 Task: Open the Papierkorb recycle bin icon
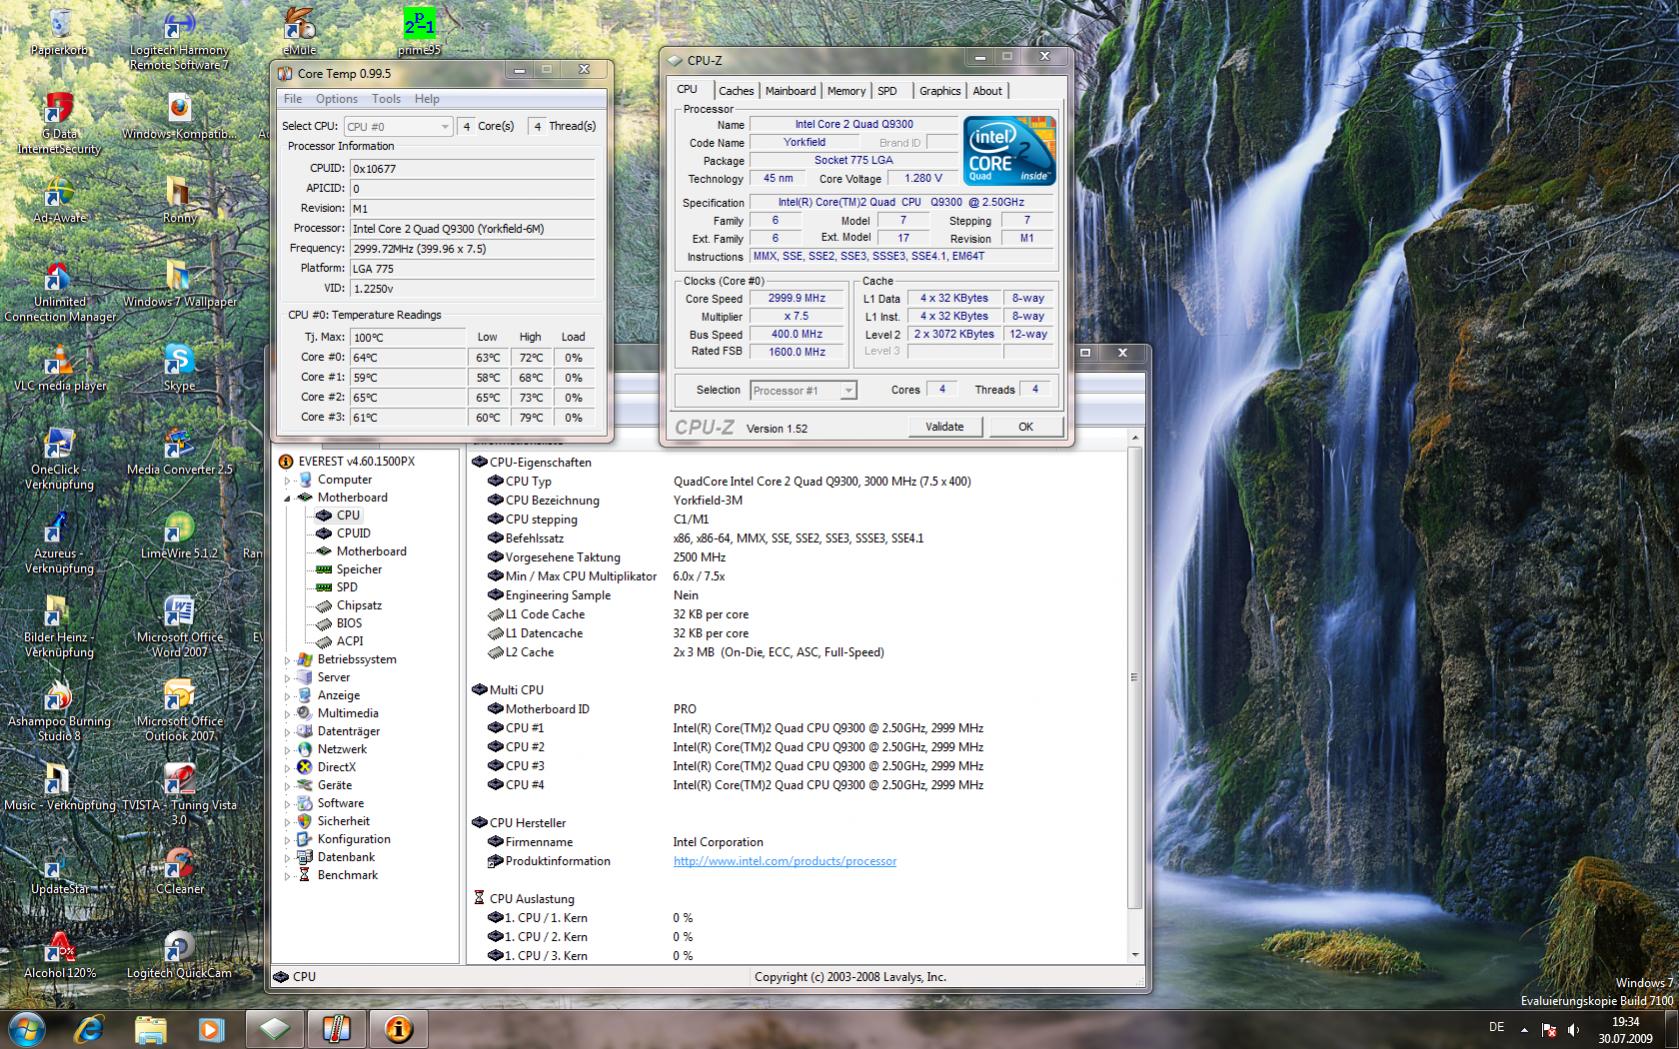[59, 30]
